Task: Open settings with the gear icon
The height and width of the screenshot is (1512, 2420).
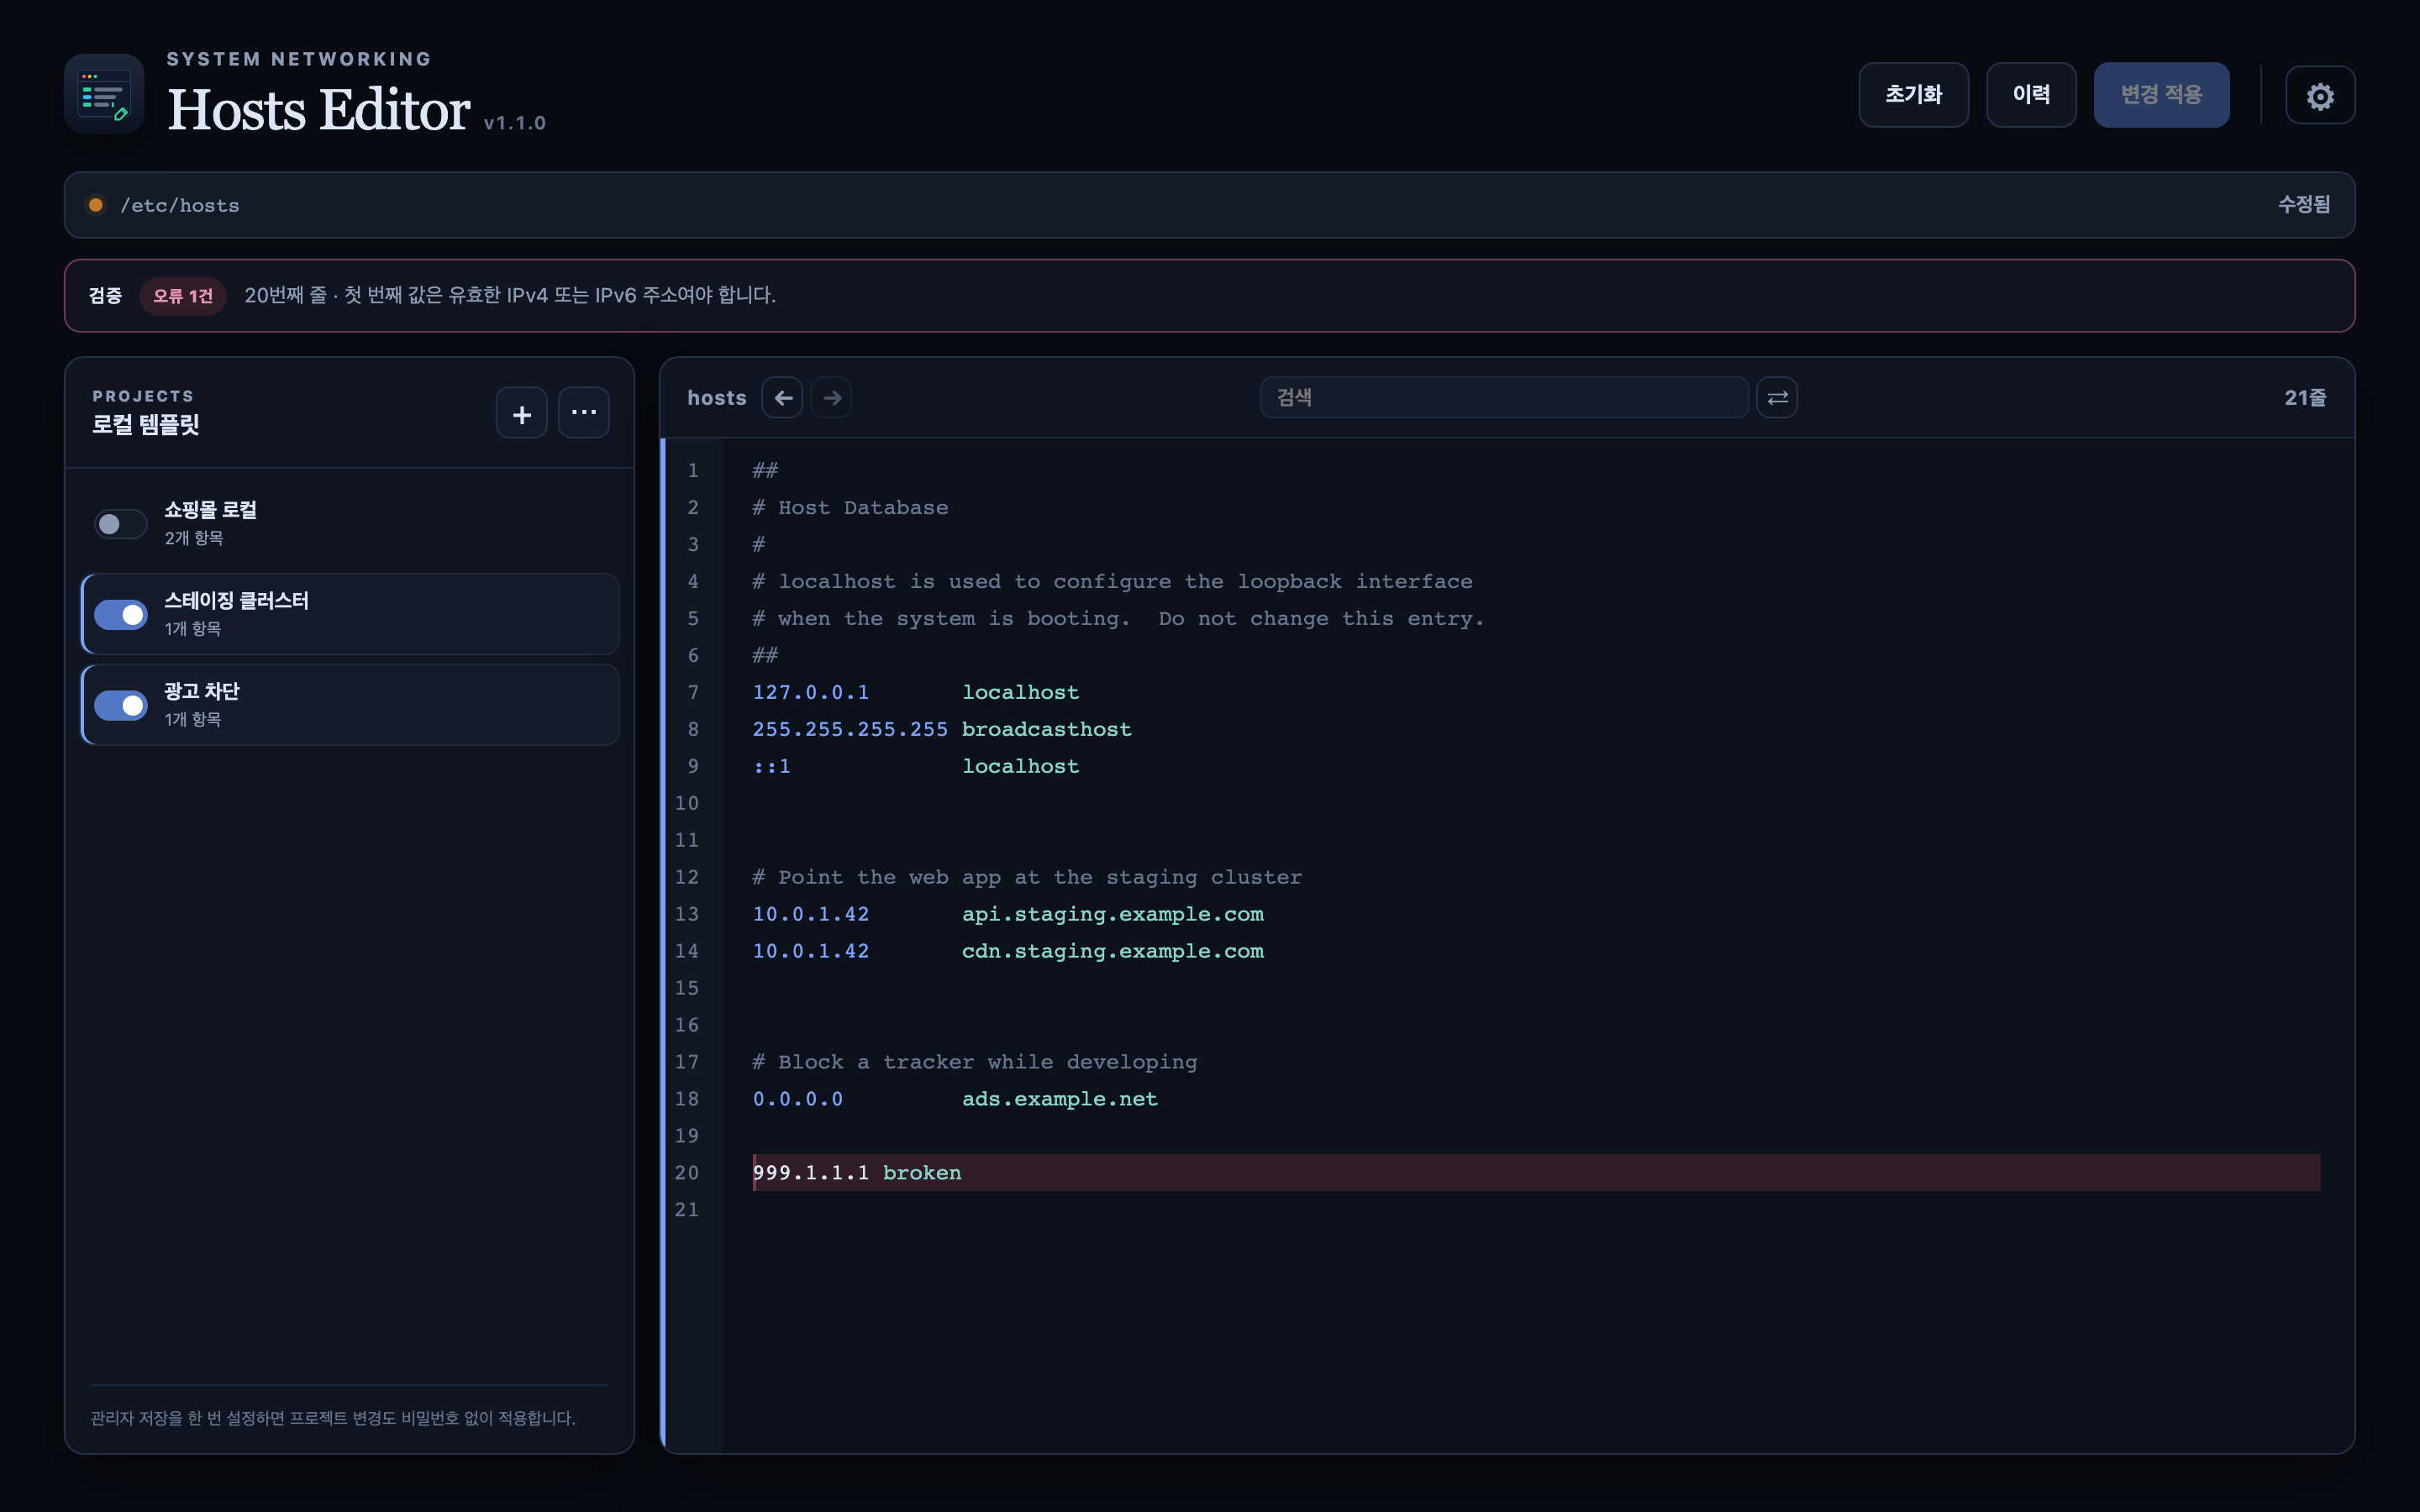Action: point(2319,96)
